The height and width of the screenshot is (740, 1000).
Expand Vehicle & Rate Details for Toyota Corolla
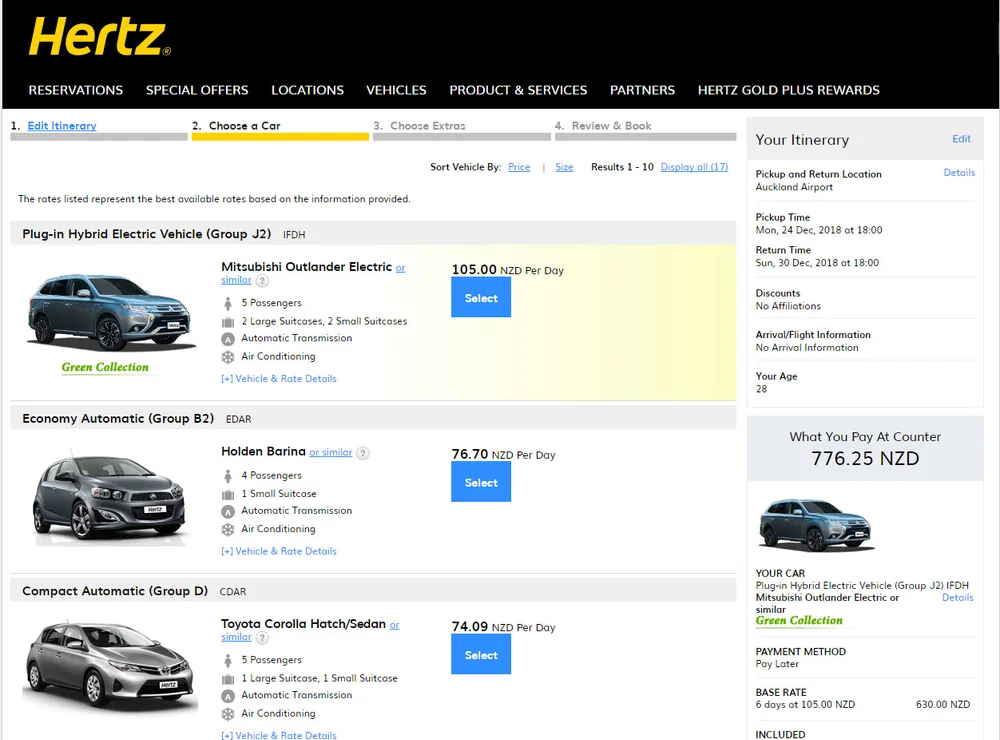point(279,736)
